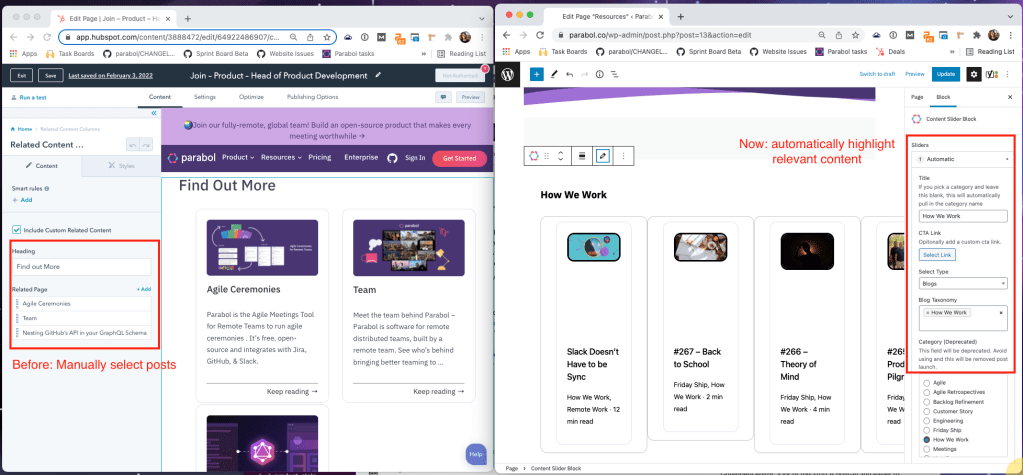Select the Customer Story radio button
The width and height of the screenshot is (1023, 475).
(926, 412)
